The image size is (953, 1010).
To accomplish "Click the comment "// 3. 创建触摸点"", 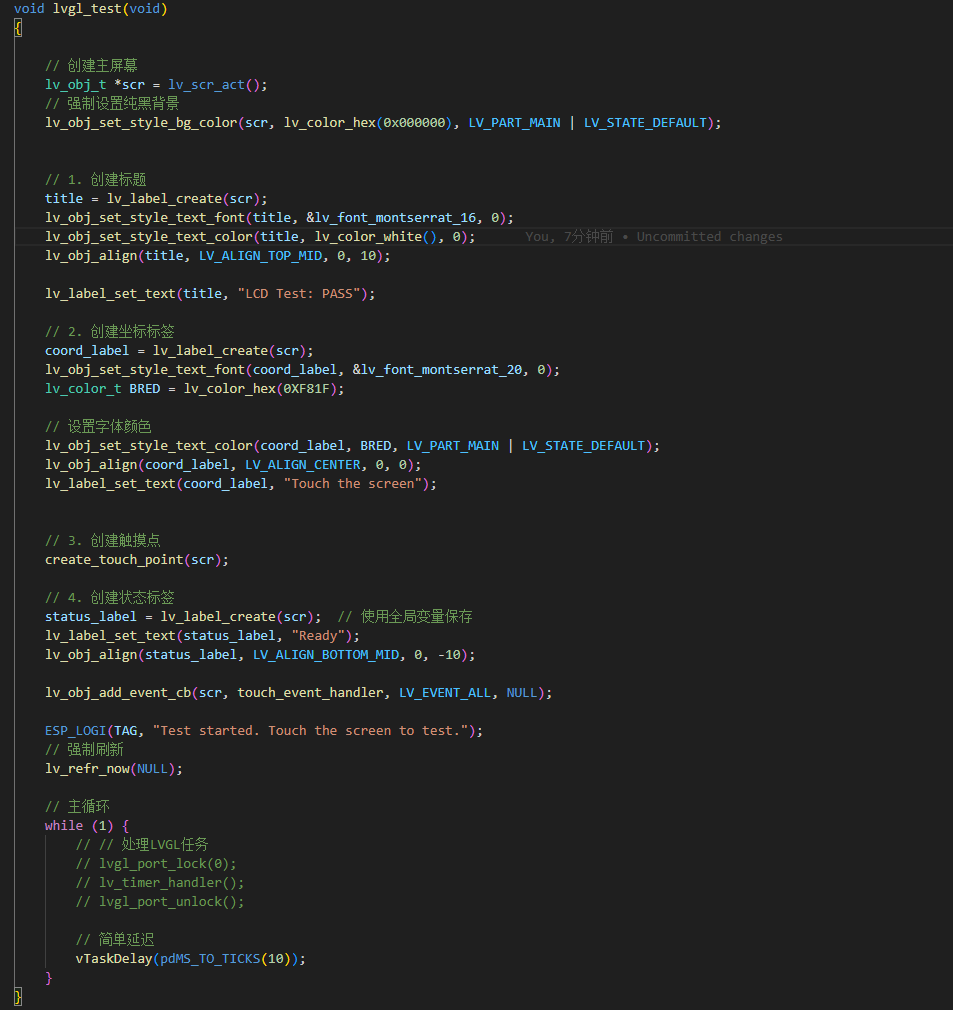I will point(102,540).
